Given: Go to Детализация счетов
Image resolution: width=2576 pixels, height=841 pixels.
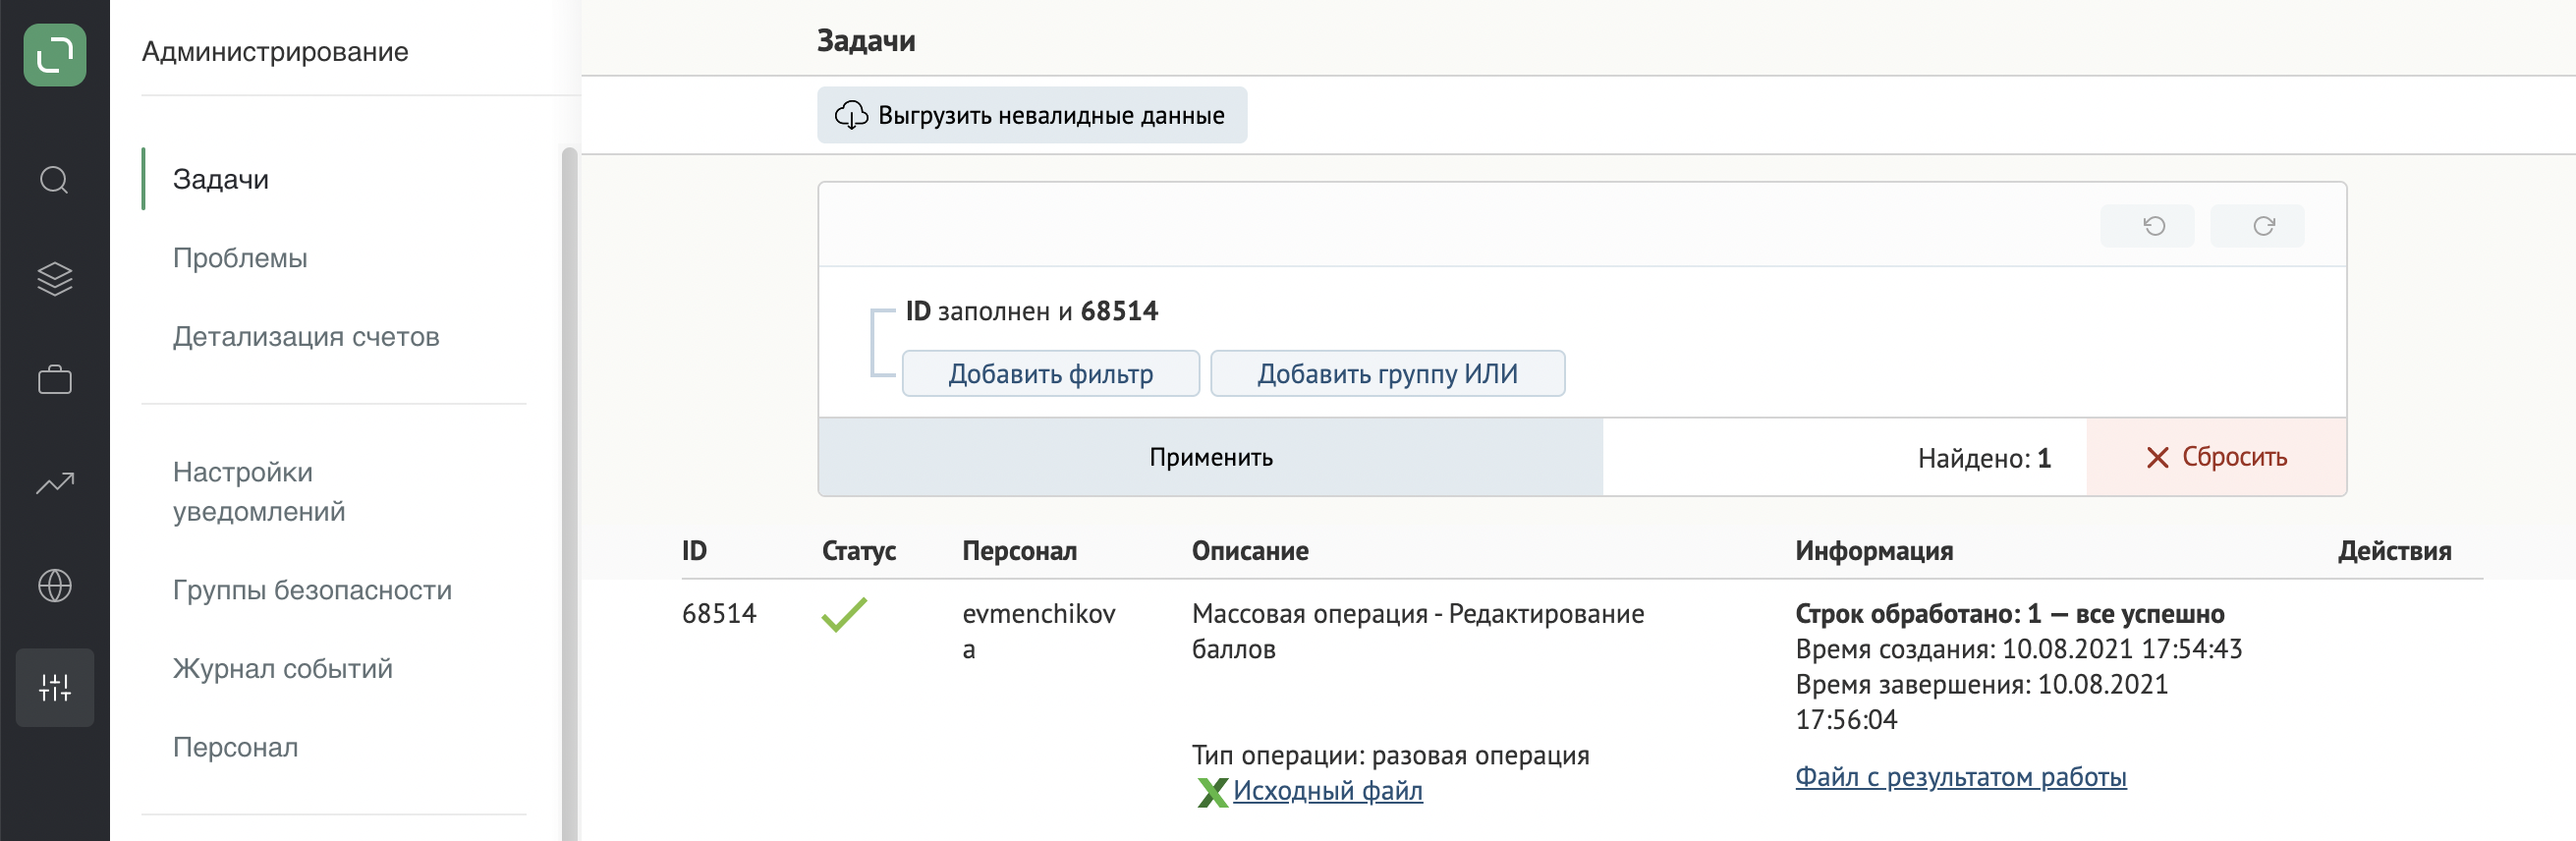Looking at the screenshot, I should coord(306,337).
